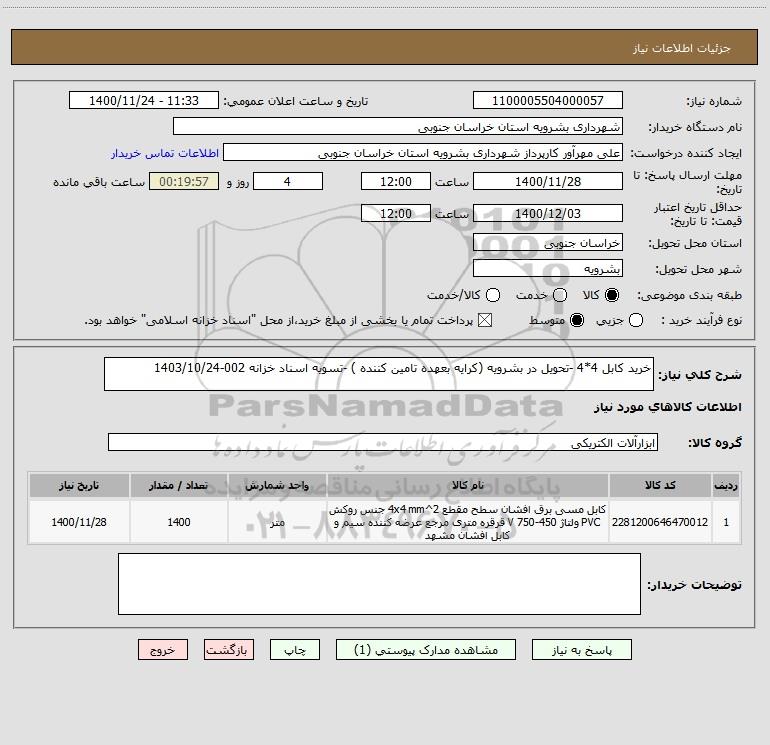770x745 pixels.
Task: Click the price validity time 12:00 field
Action: (x=396, y=213)
